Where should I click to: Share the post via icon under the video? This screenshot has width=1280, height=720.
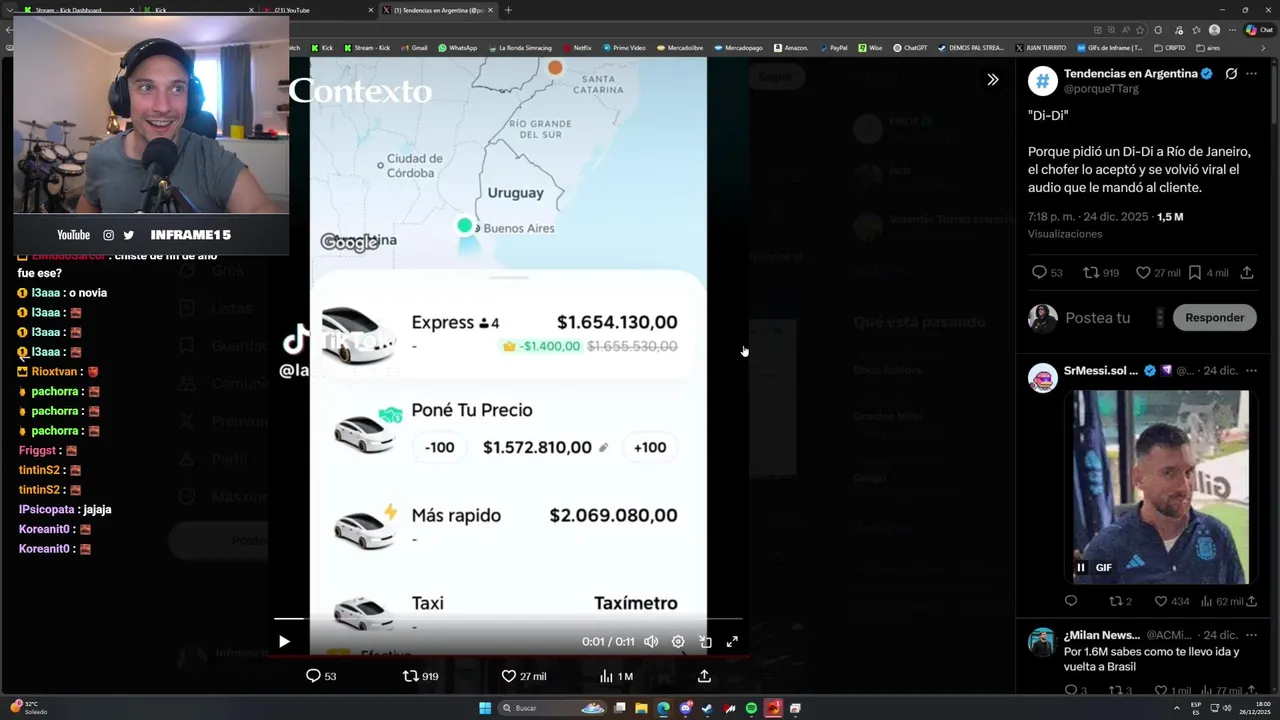point(704,676)
